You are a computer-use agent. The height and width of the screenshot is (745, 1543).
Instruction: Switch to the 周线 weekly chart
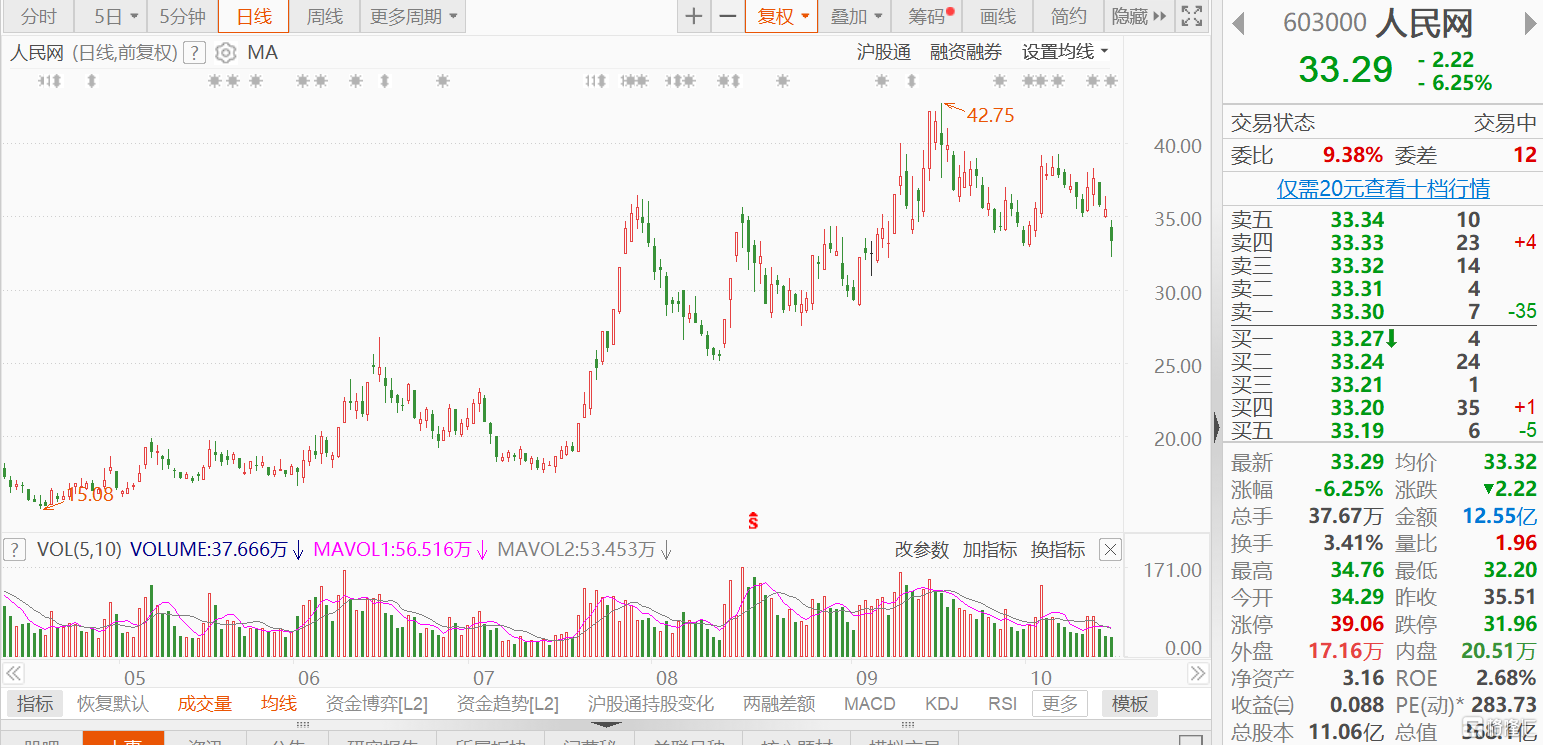pyautogui.click(x=325, y=16)
